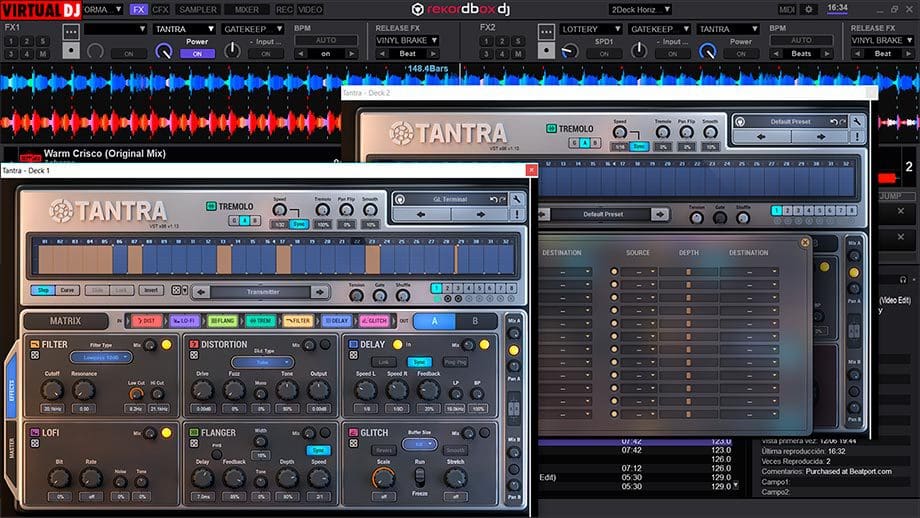Switch to the CFX tab
The height and width of the screenshot is (518, 920).
click(160, 9)
